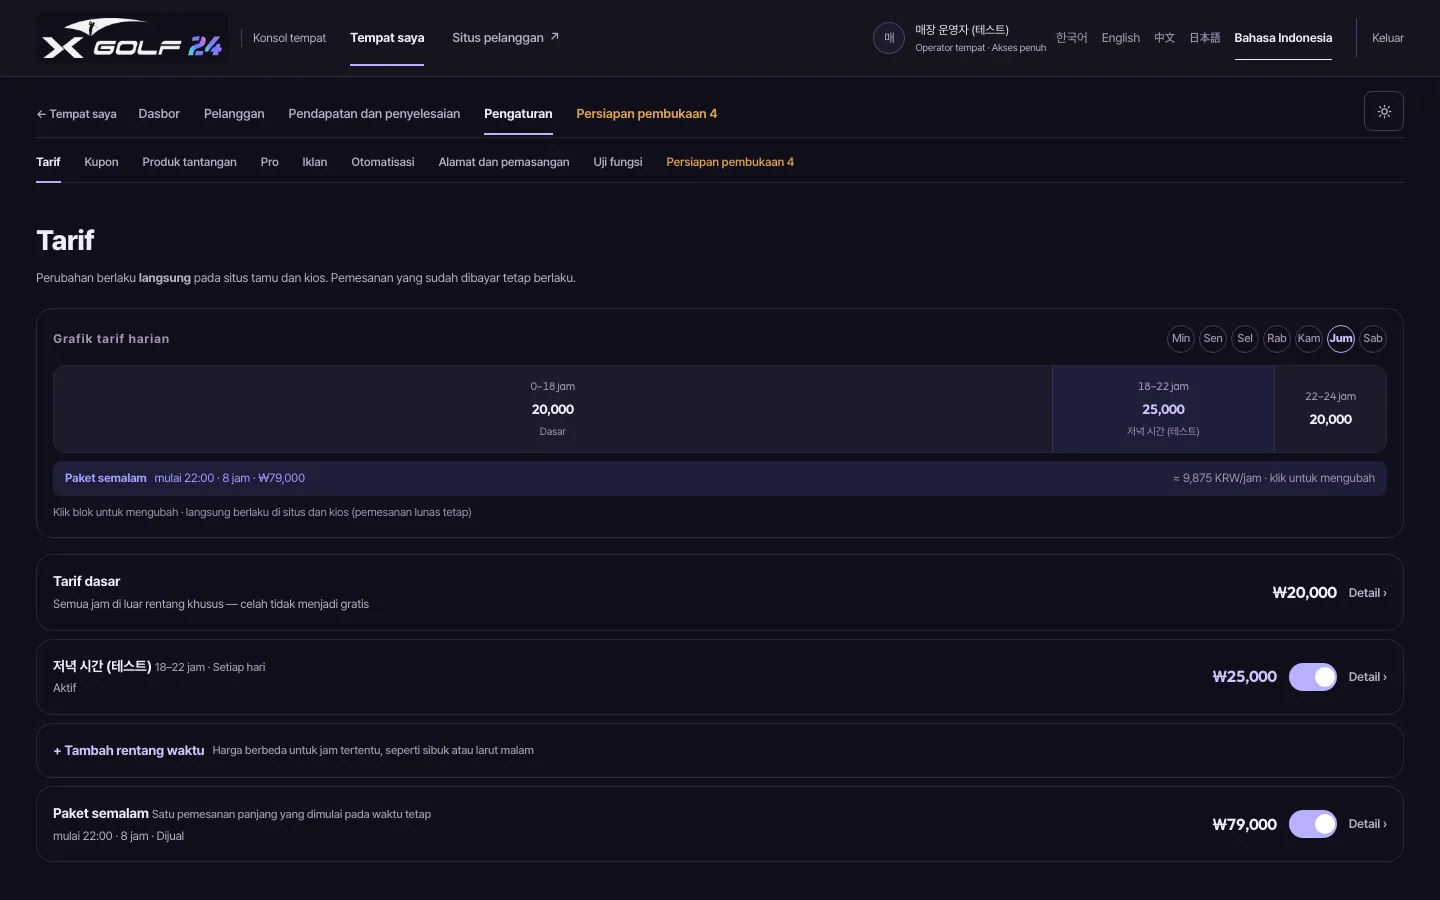The width and height of the screenshot is (1440, 900).
Task: Switch language to 中文
Action: click(x=1164, y=38)
